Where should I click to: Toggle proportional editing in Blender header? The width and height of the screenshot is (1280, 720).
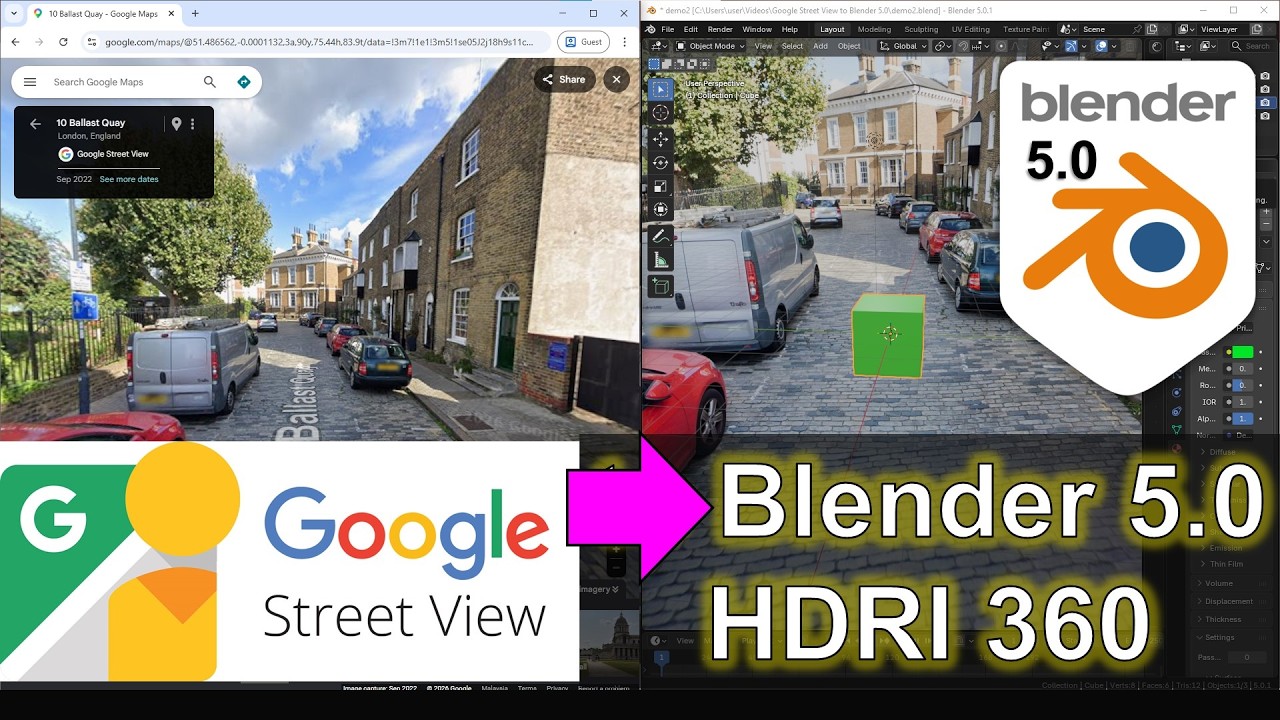(999, 46)
